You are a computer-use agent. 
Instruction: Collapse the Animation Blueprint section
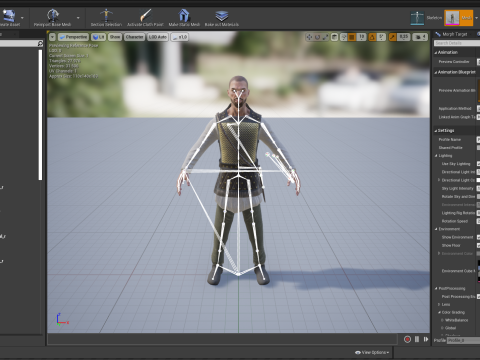436,72
